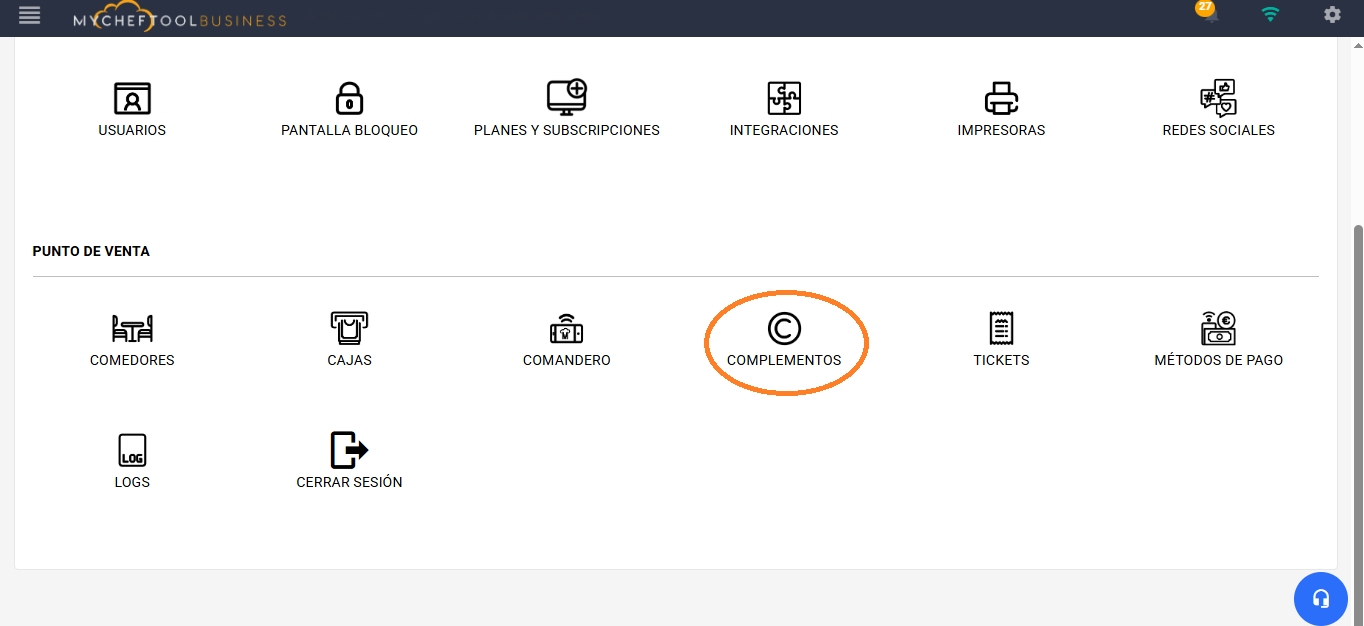Open the Cajas register icon
The width and height of the screenshot is (1364, 626).
[x=349, y=329]
